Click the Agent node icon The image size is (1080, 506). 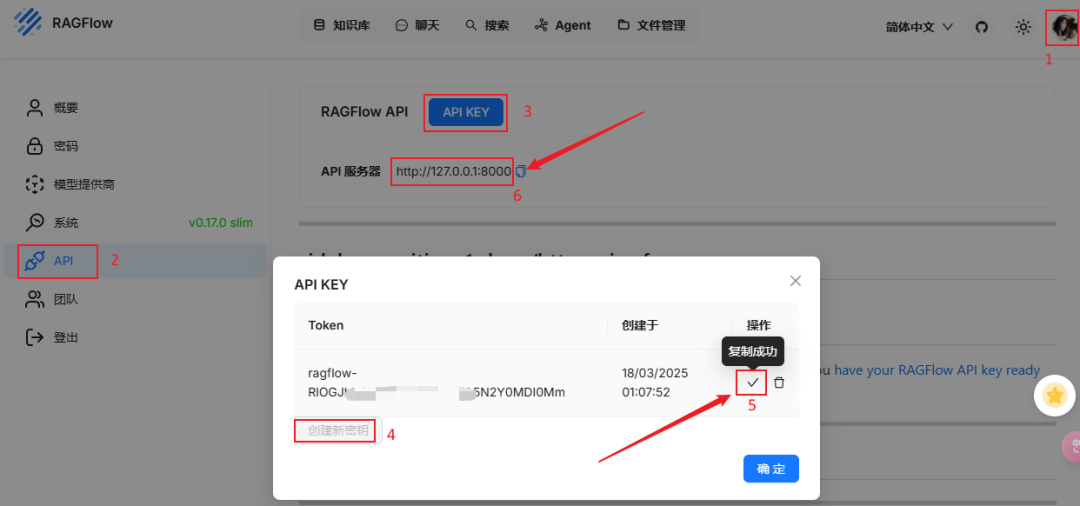click(541, 25)
